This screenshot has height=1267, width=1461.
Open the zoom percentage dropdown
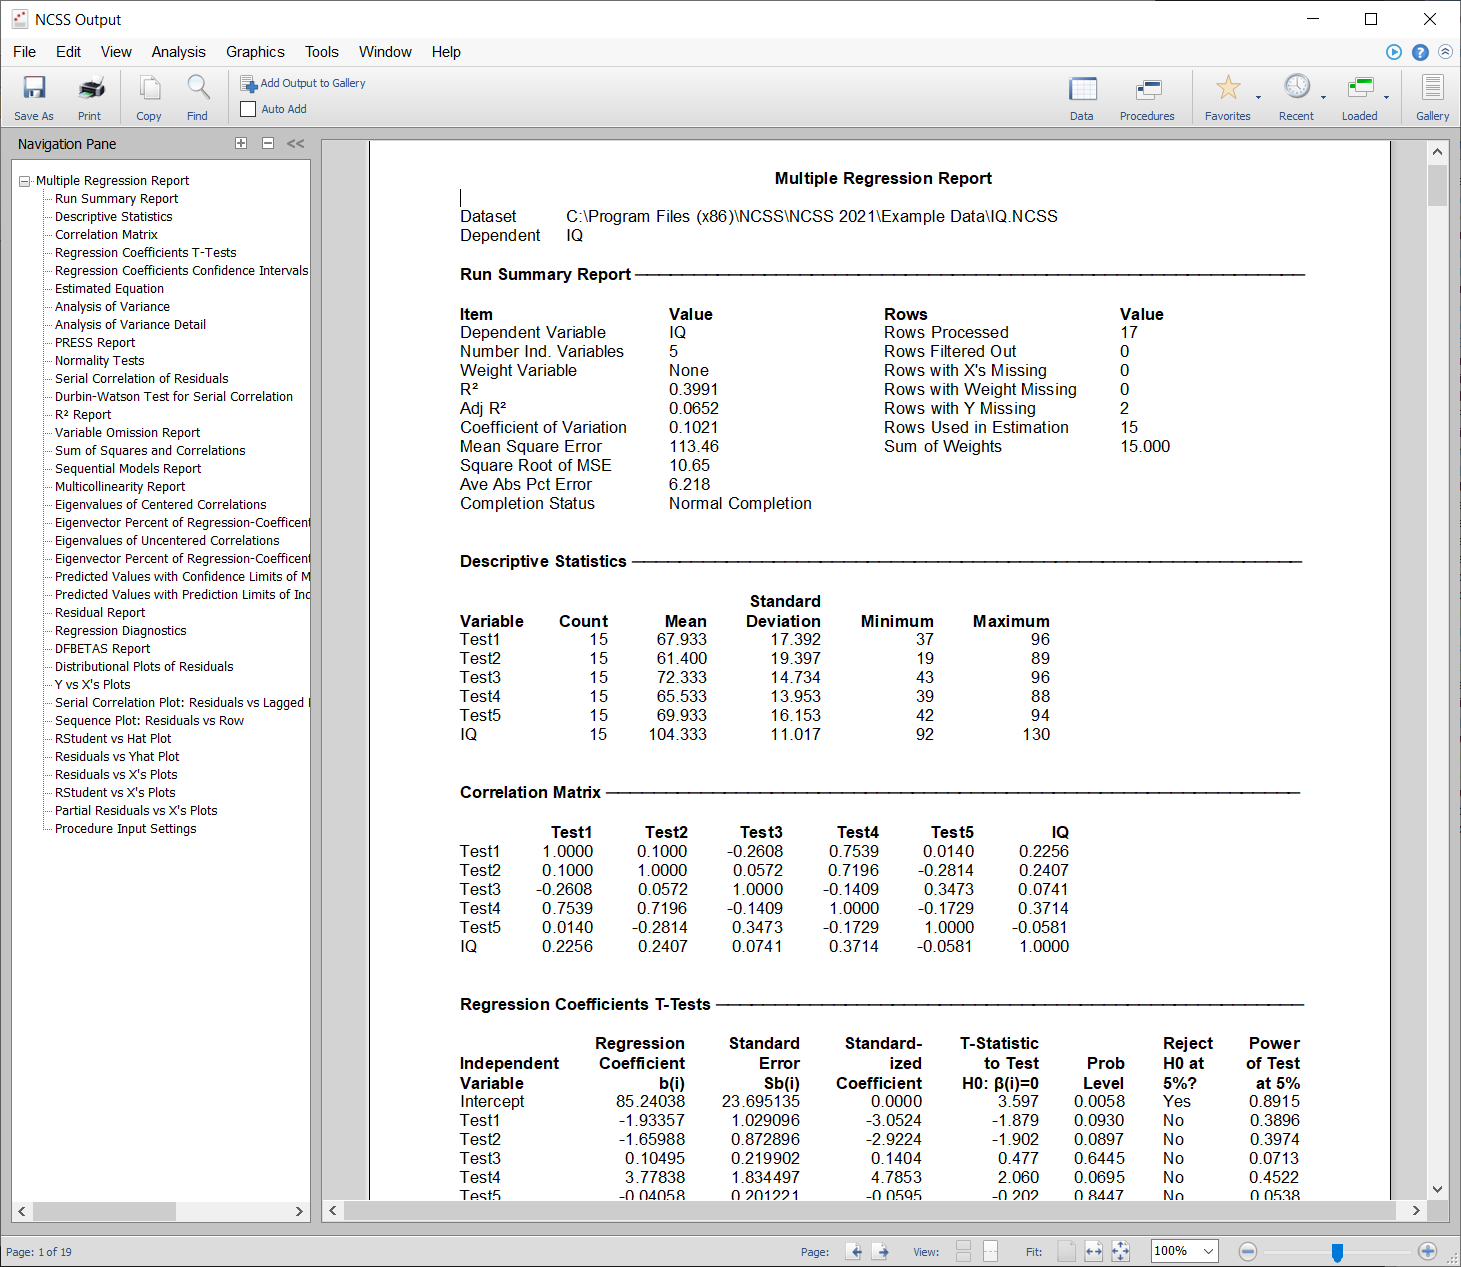1209,1251
